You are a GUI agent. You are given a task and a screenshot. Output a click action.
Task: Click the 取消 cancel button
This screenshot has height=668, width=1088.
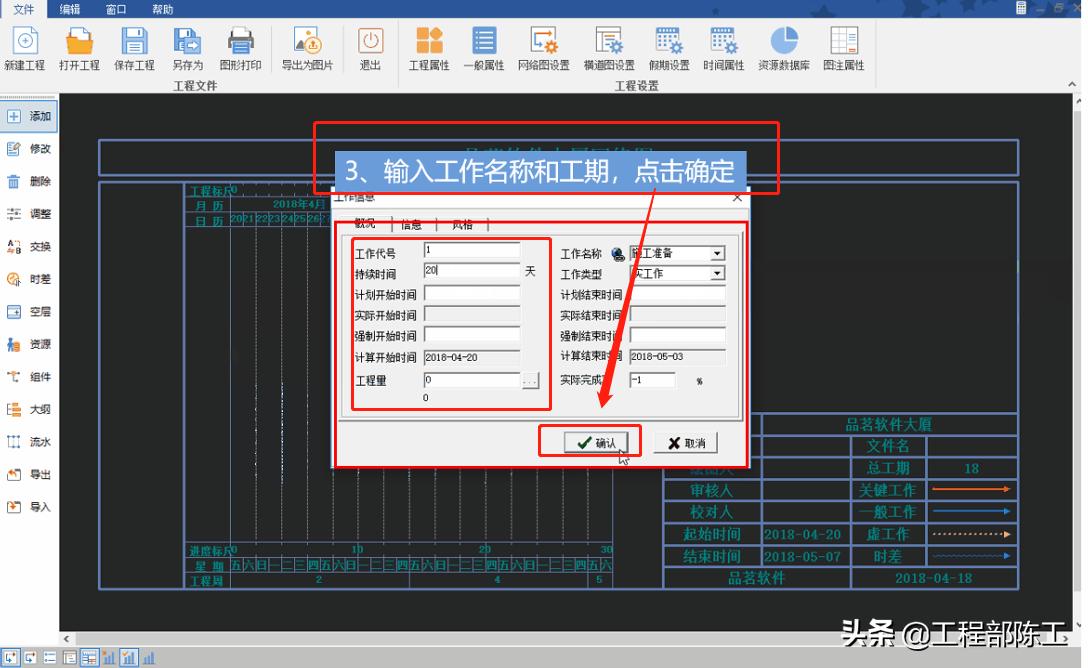click(x=685, y=443)
